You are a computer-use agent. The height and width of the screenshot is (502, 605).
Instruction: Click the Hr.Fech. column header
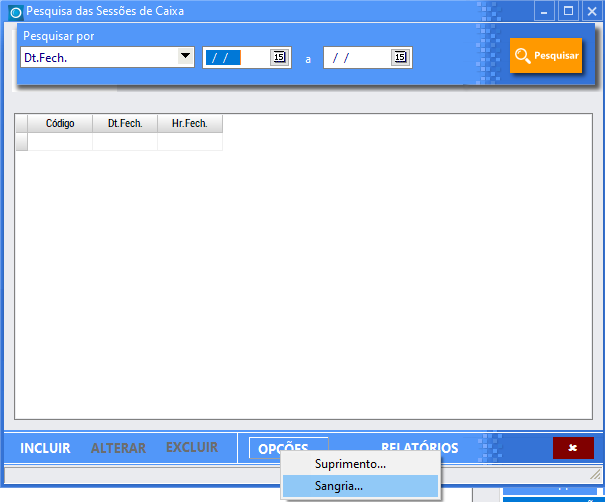(x=190, y=124)
